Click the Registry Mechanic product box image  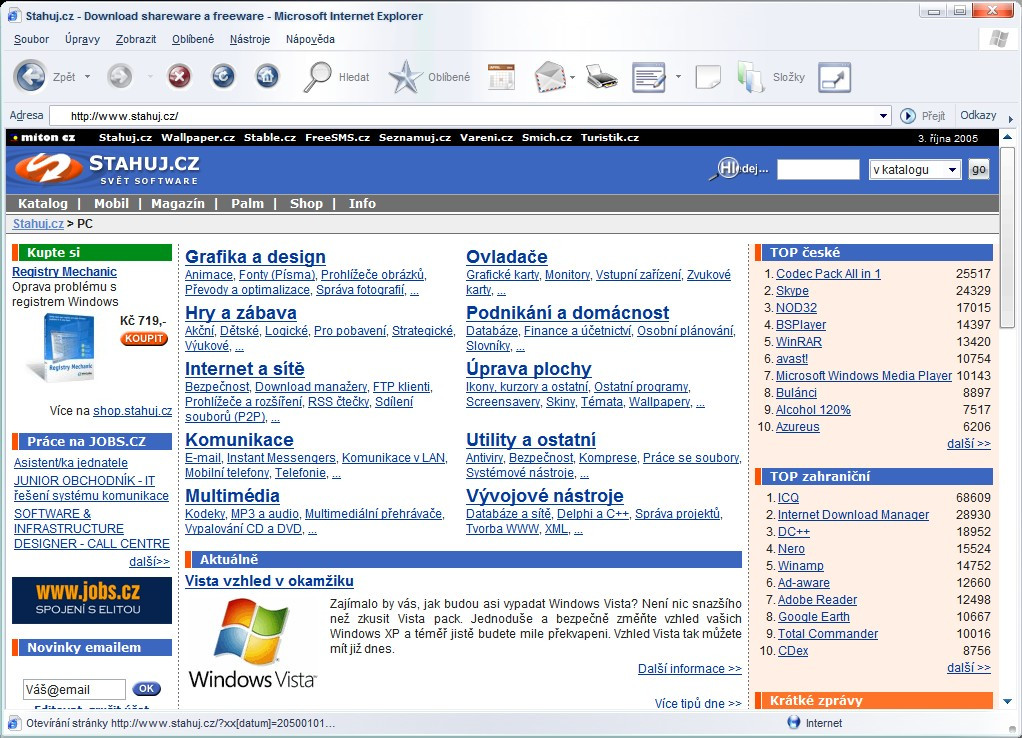click(61, 347)
